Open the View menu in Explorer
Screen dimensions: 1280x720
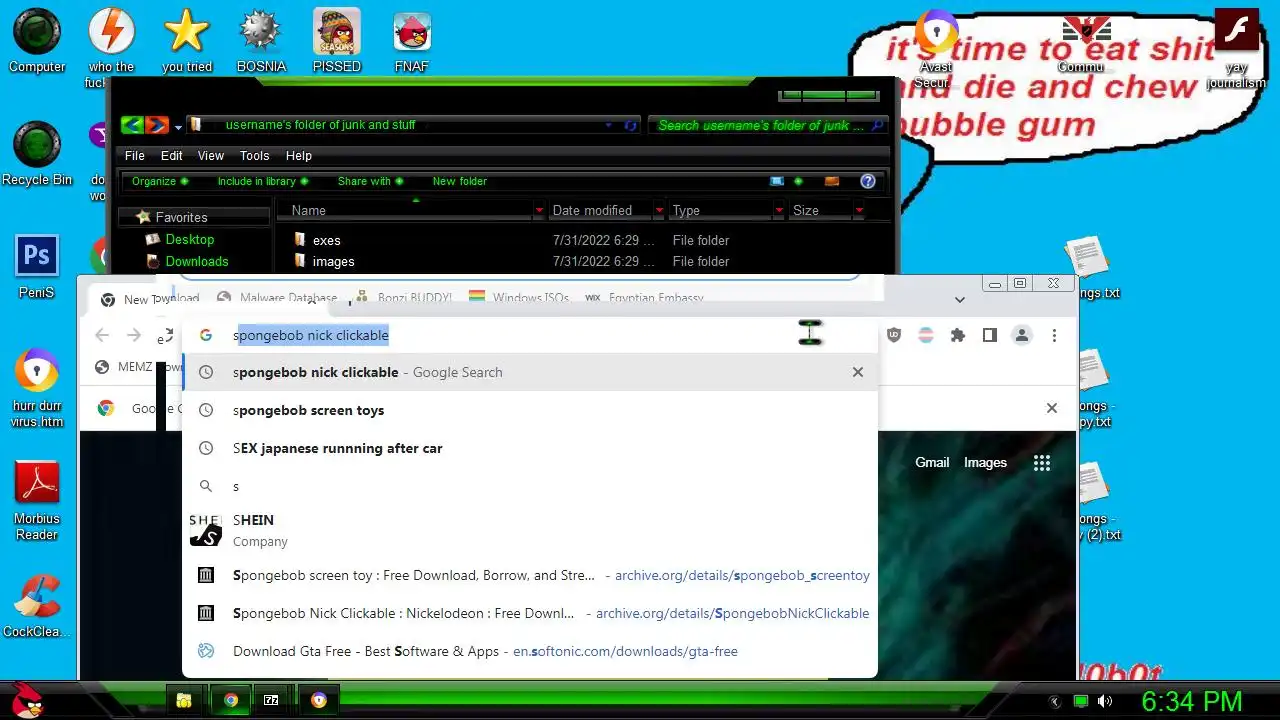211,155
